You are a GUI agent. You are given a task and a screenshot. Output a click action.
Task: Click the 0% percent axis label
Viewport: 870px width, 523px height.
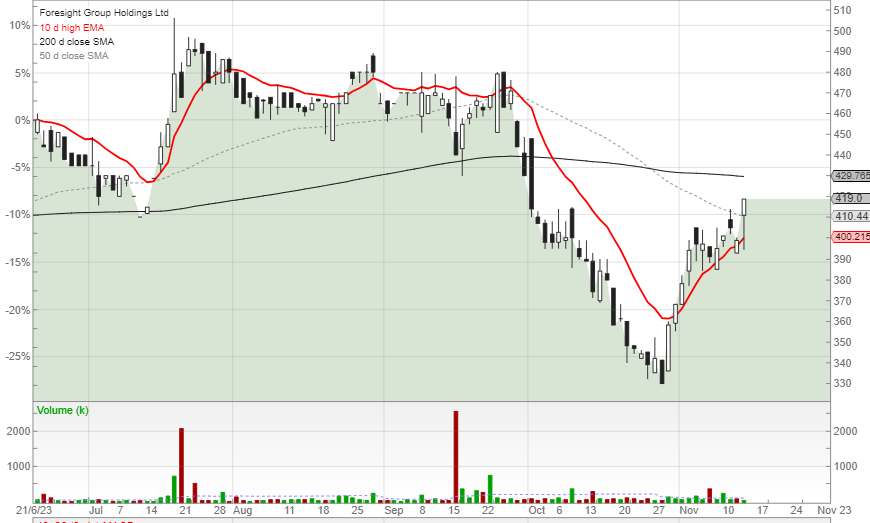[22, 120]
